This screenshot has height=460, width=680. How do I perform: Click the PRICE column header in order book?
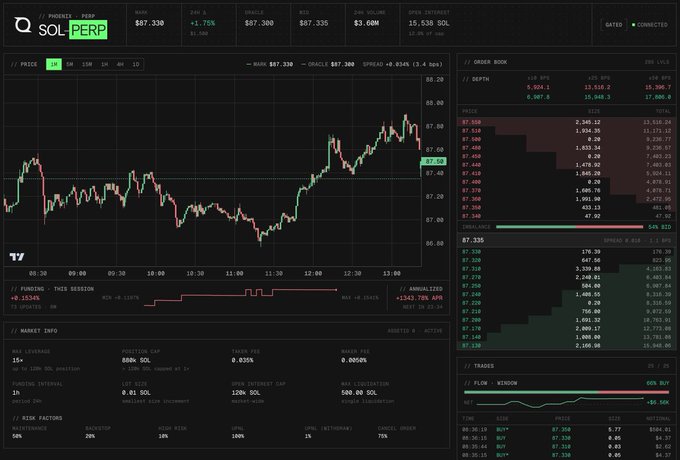470,111
